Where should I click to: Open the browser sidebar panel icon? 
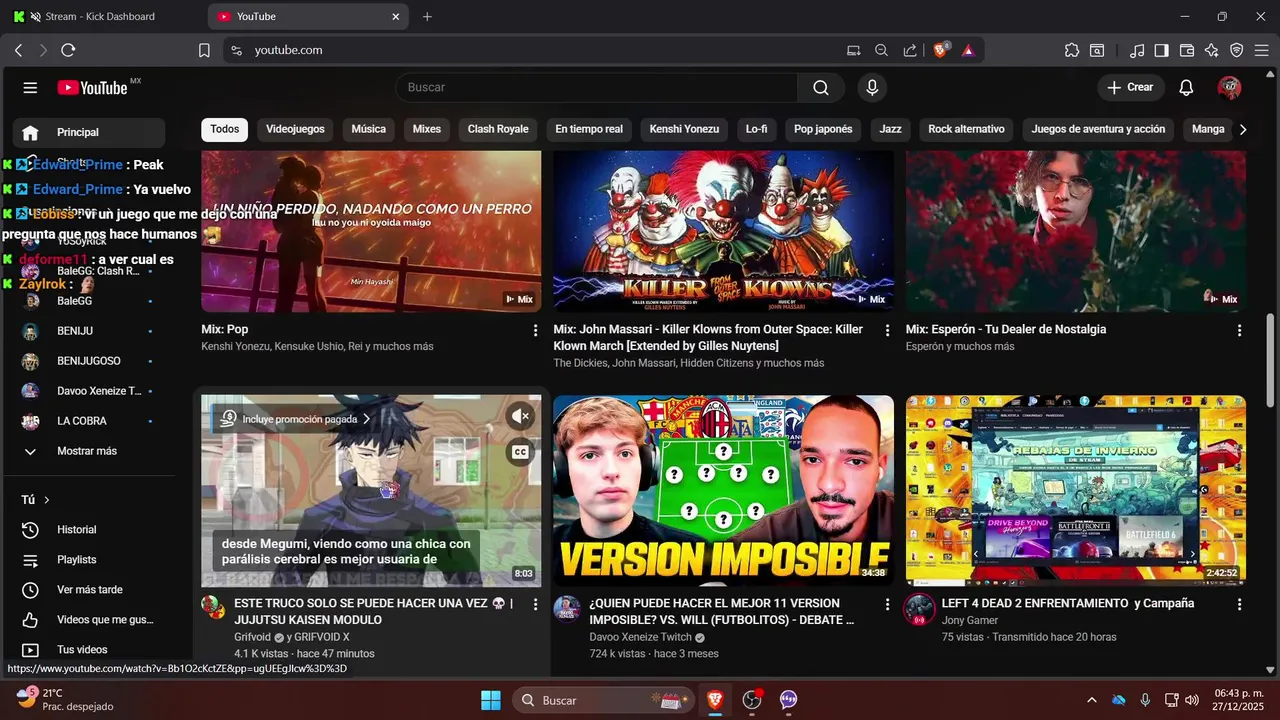click(1161, 50)
